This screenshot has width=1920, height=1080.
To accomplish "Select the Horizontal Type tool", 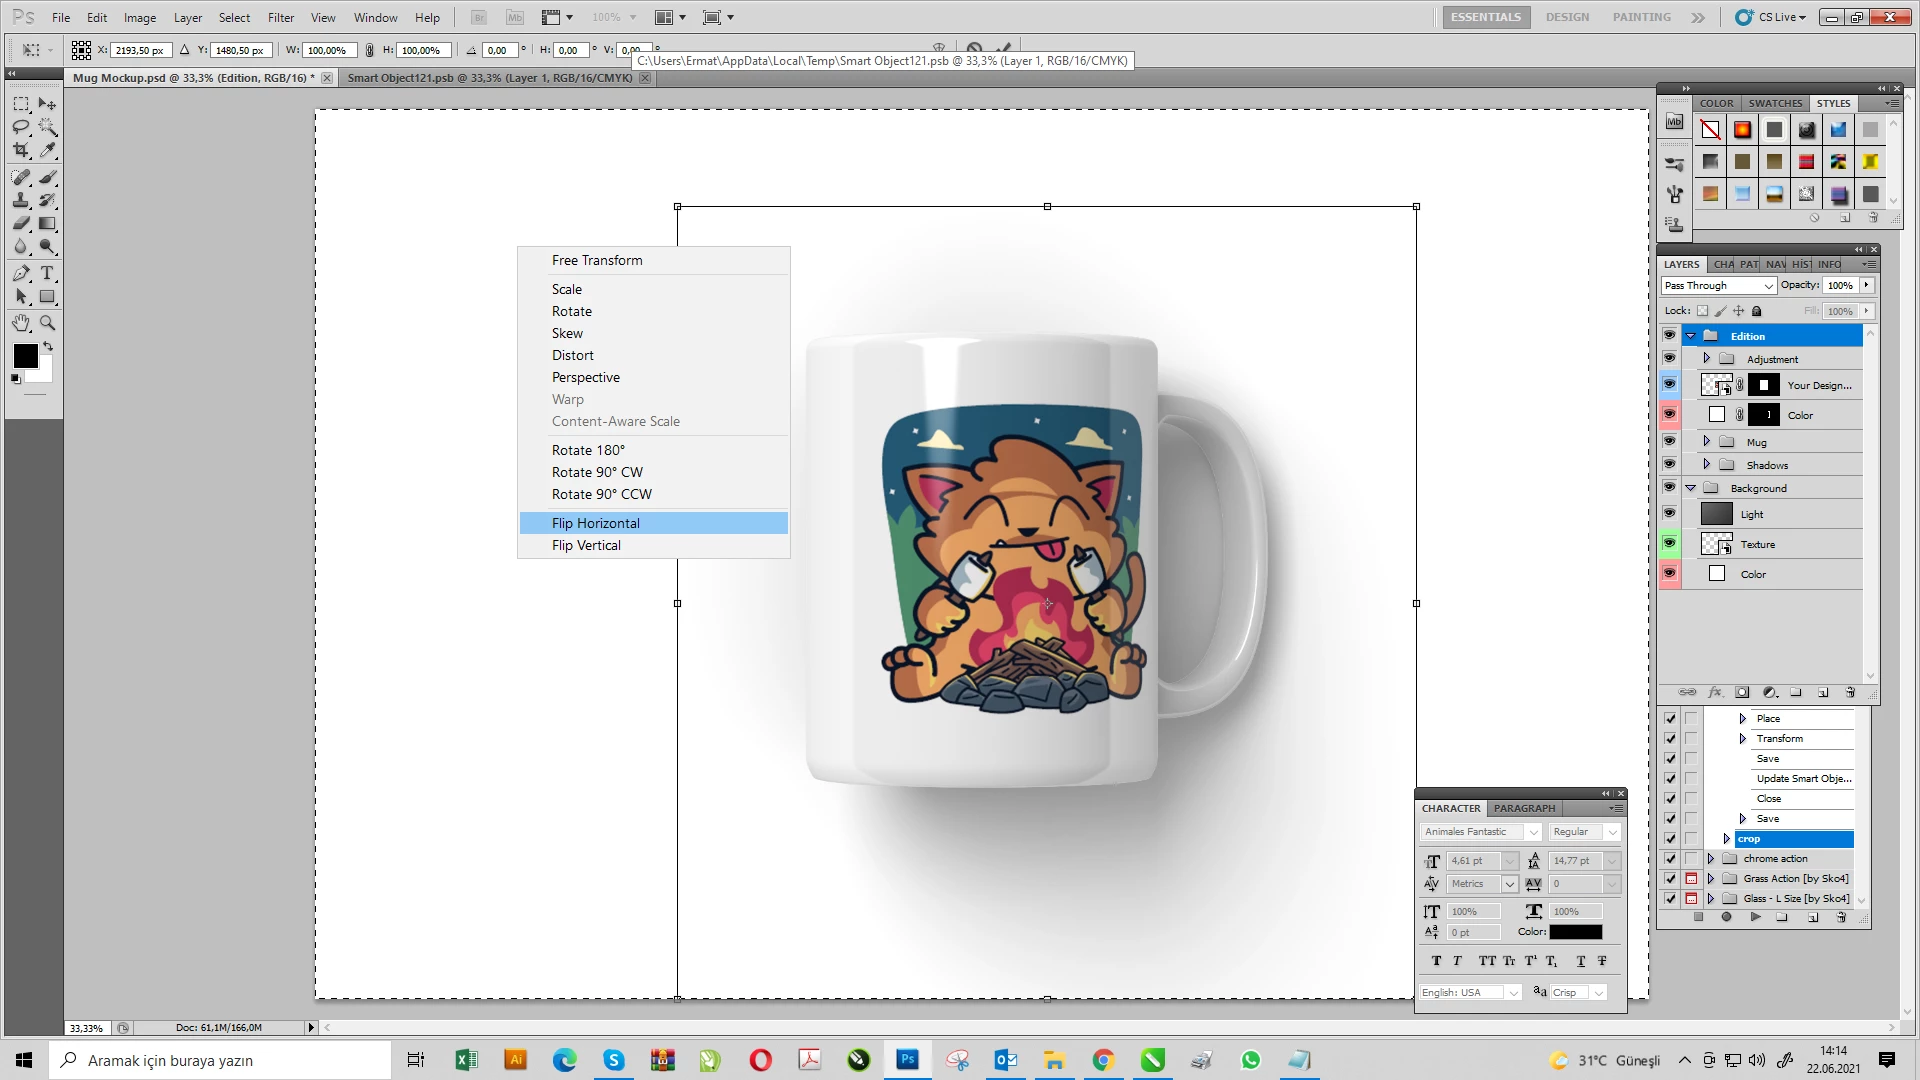I will coord(47,273).
